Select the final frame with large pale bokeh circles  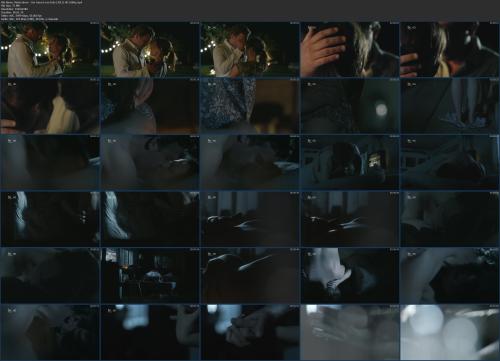point(450,332)
